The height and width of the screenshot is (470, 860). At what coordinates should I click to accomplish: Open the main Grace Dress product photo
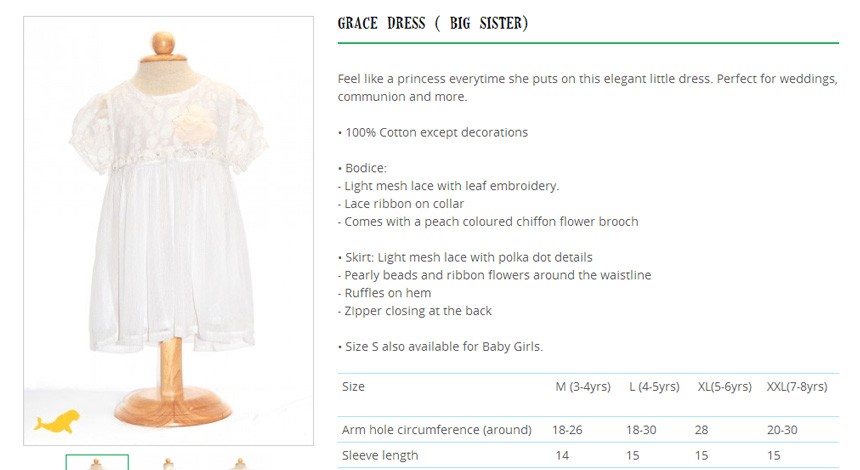(x=168, y=230)
